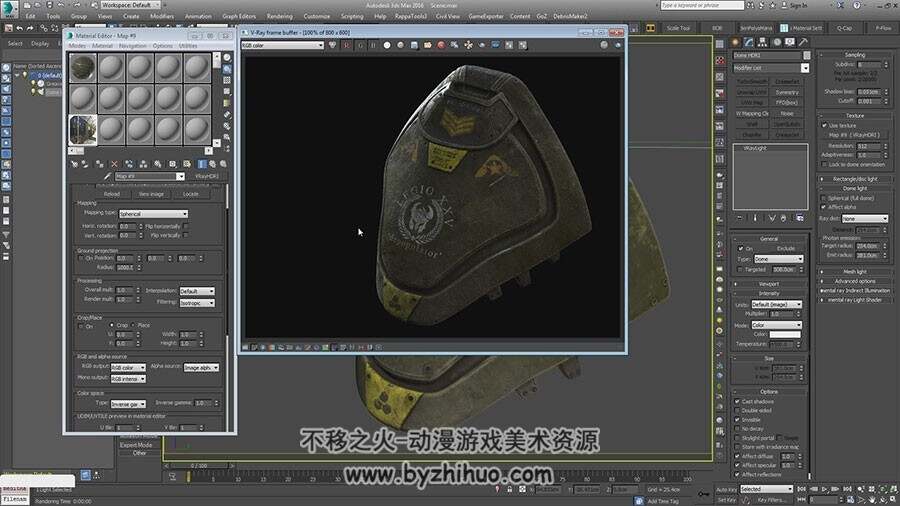Enable Spherical (full dome) checkbox
The image size is (900, 506).
click(824, 198)
